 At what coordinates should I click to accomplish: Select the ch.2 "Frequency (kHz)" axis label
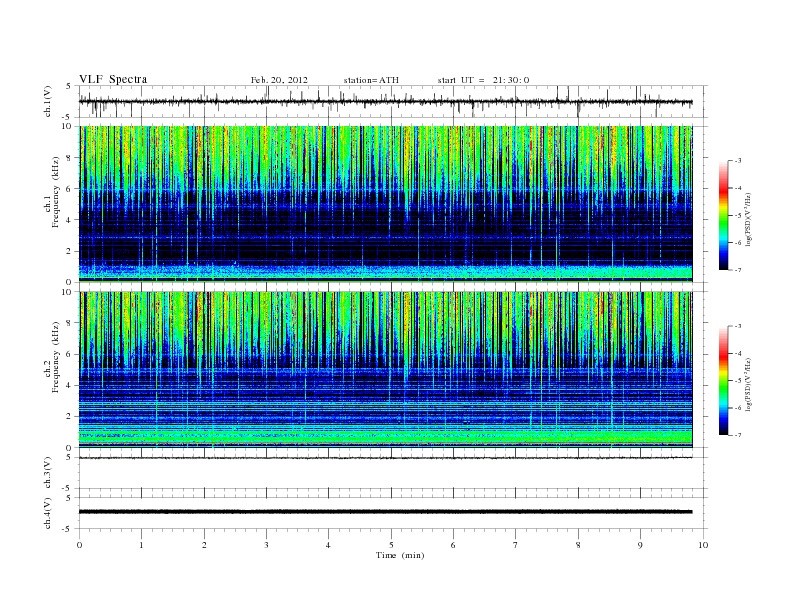point(56,358)
